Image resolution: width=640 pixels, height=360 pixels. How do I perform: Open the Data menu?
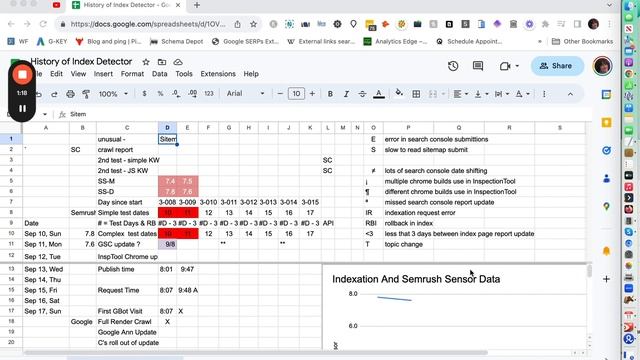(160, 74)
